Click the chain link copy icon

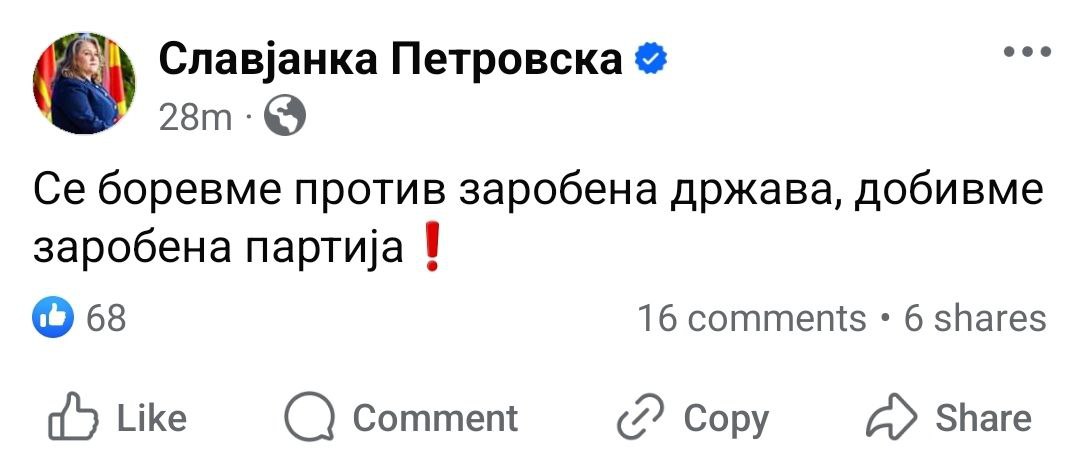click(x=641, y=418)
